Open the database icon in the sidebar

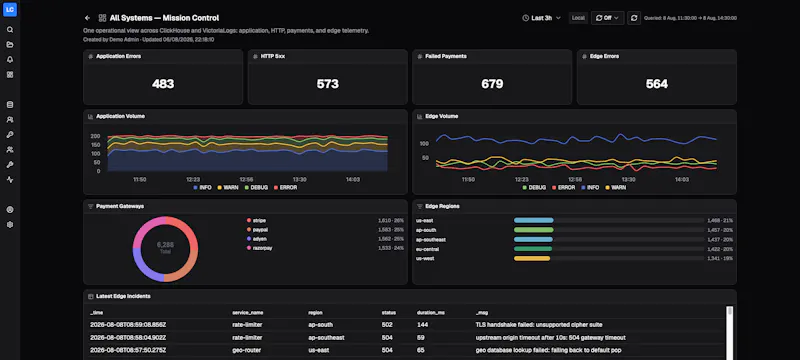[10, 105]
